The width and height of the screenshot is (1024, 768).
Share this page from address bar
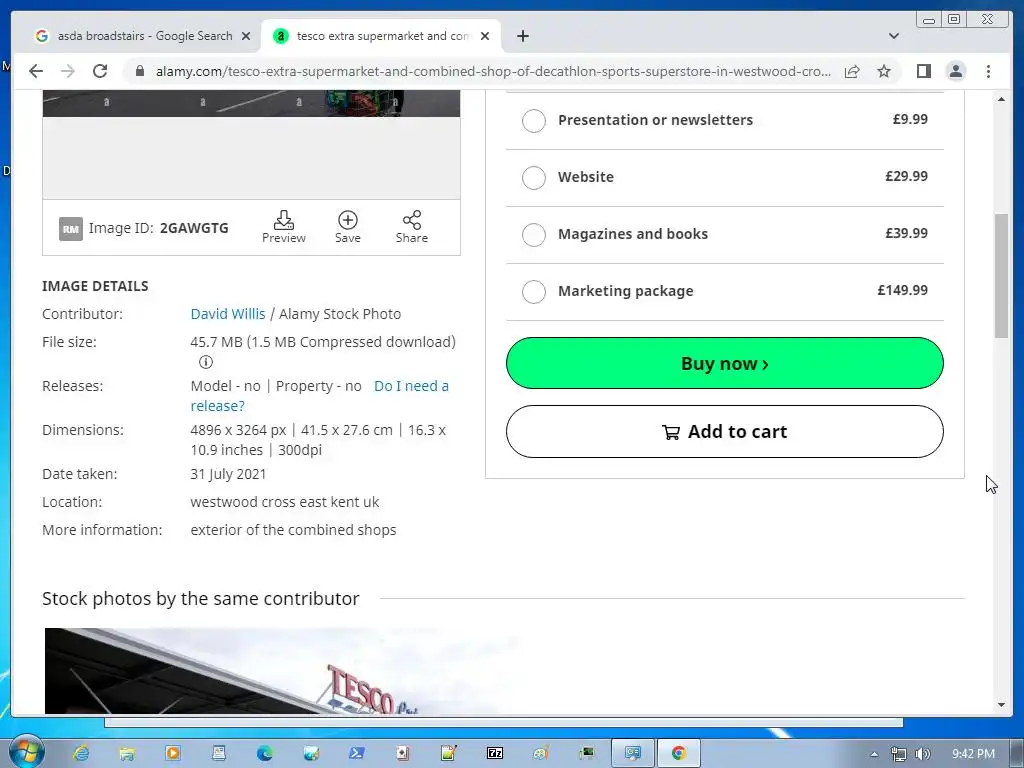[x=852, y=71]
